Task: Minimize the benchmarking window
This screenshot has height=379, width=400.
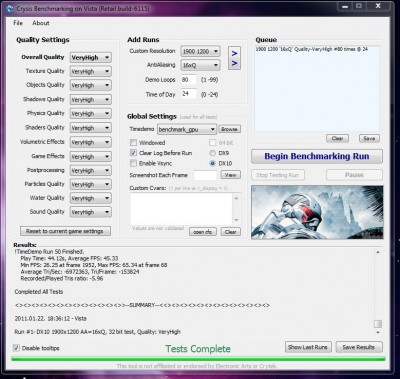Action: (345, 6)
